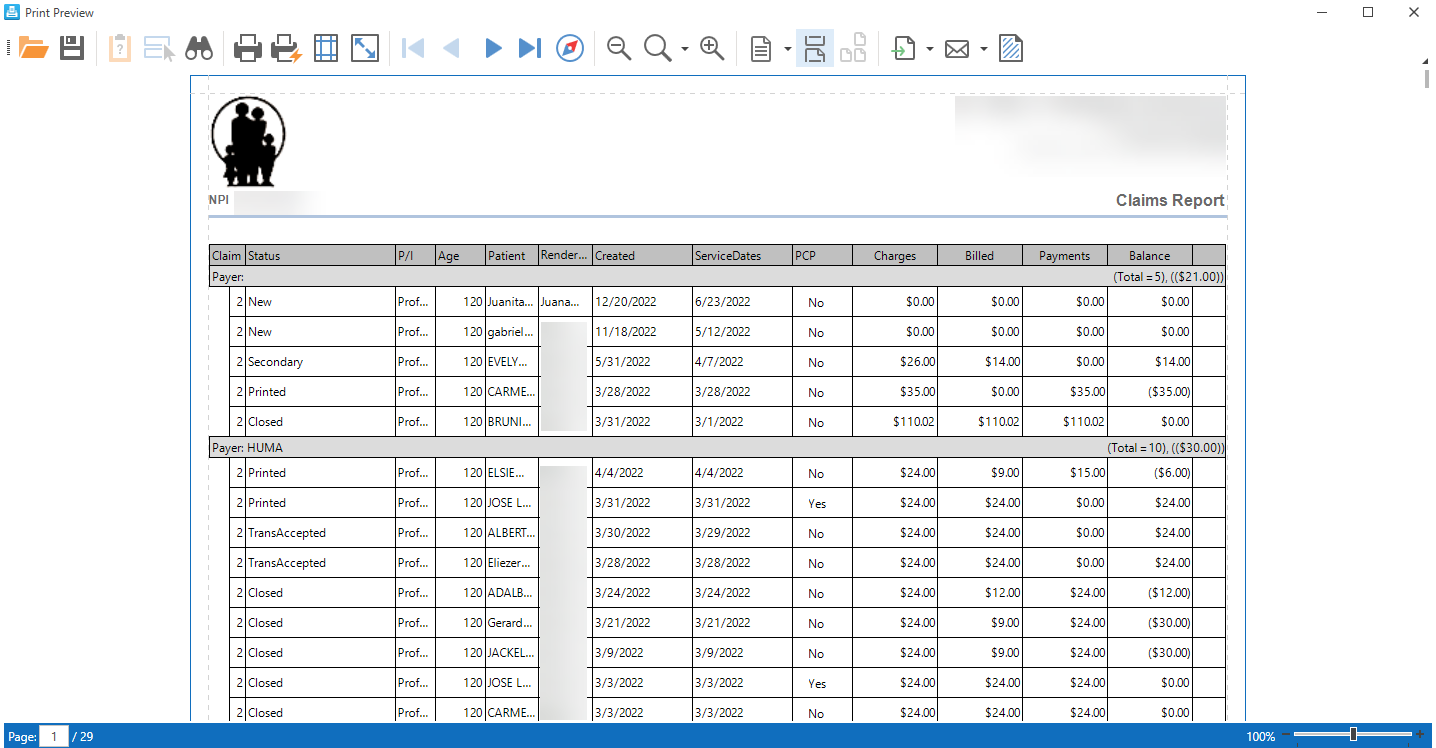The width and height of the screenshot is (1436, 748).
Task: Open the Find binoculars tool
Action: (x=199, y=48)
